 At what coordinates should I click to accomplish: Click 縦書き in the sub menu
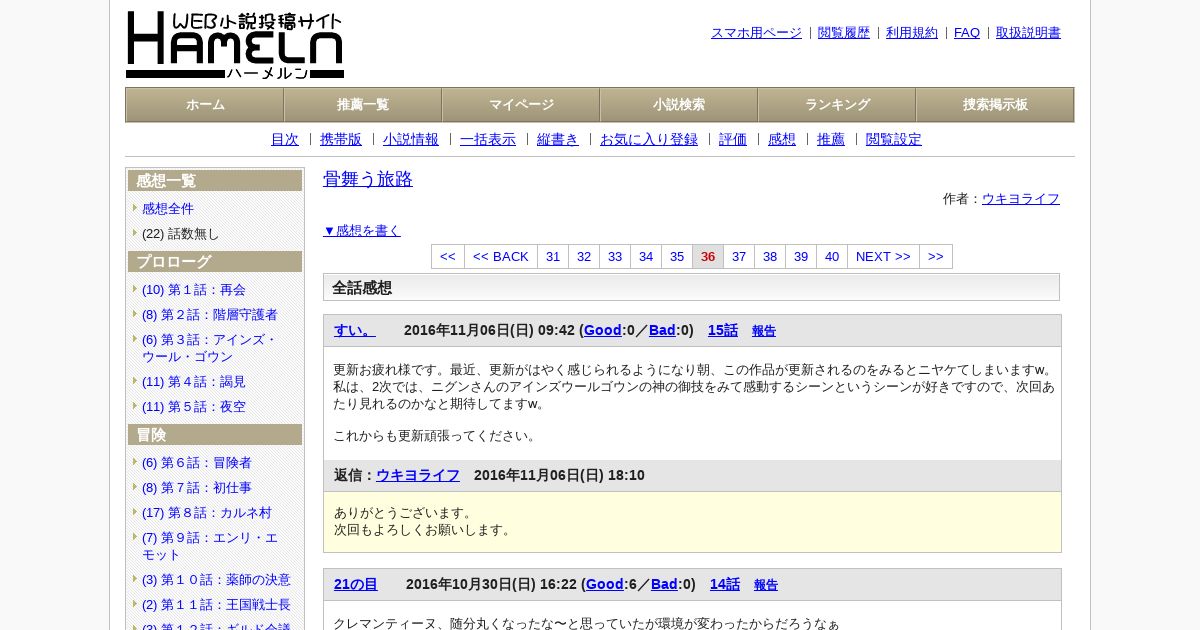(558, 139)
